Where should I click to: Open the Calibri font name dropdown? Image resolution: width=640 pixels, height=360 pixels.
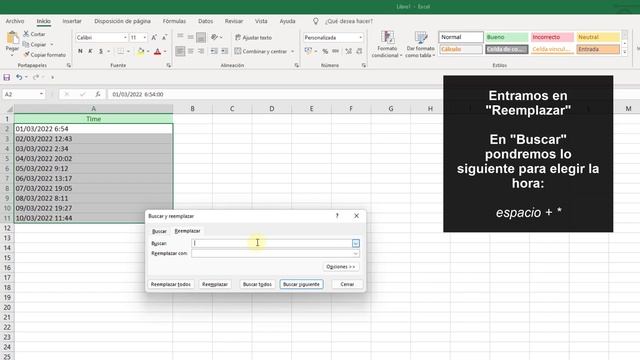(x=125, y=38)
